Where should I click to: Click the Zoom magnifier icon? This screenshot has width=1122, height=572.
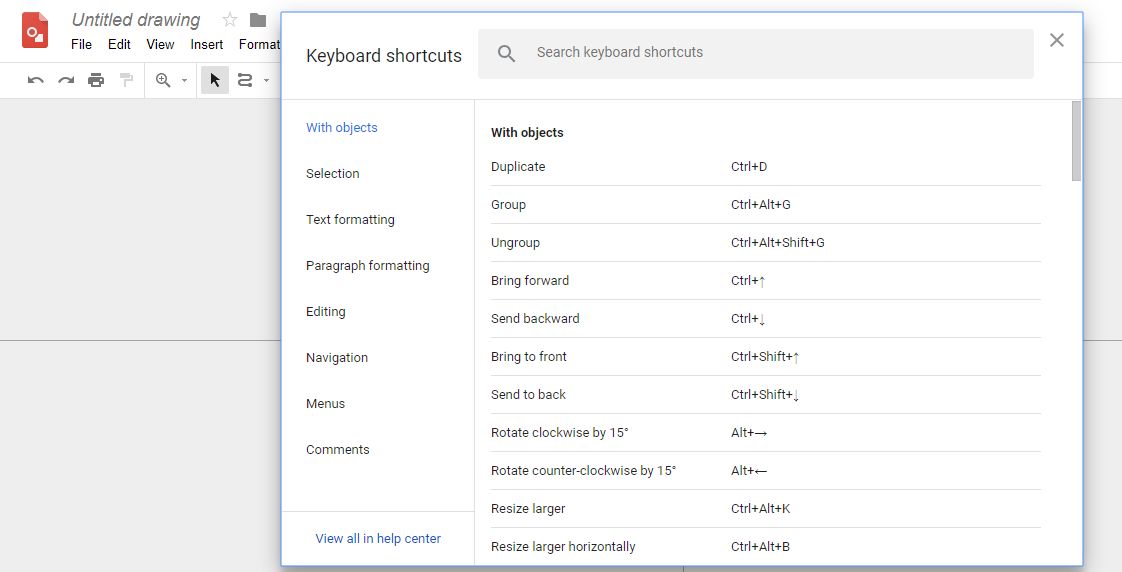[163, 80]
